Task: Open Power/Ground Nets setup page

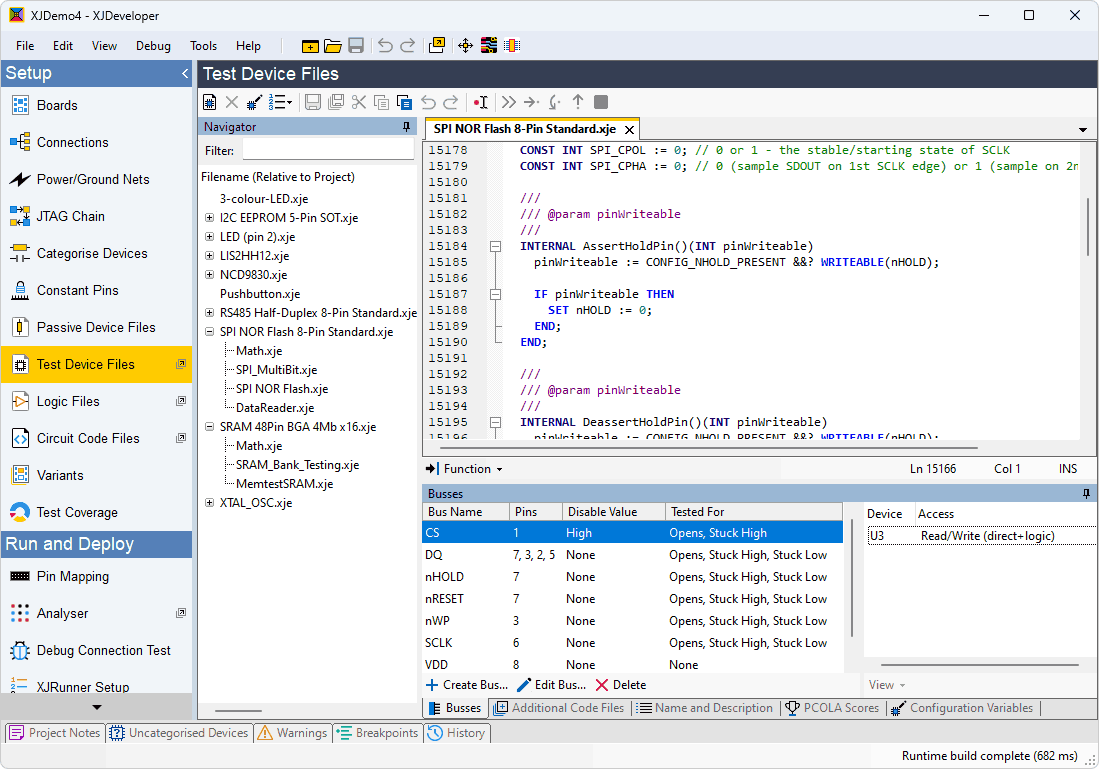Action: coord(97,179)
